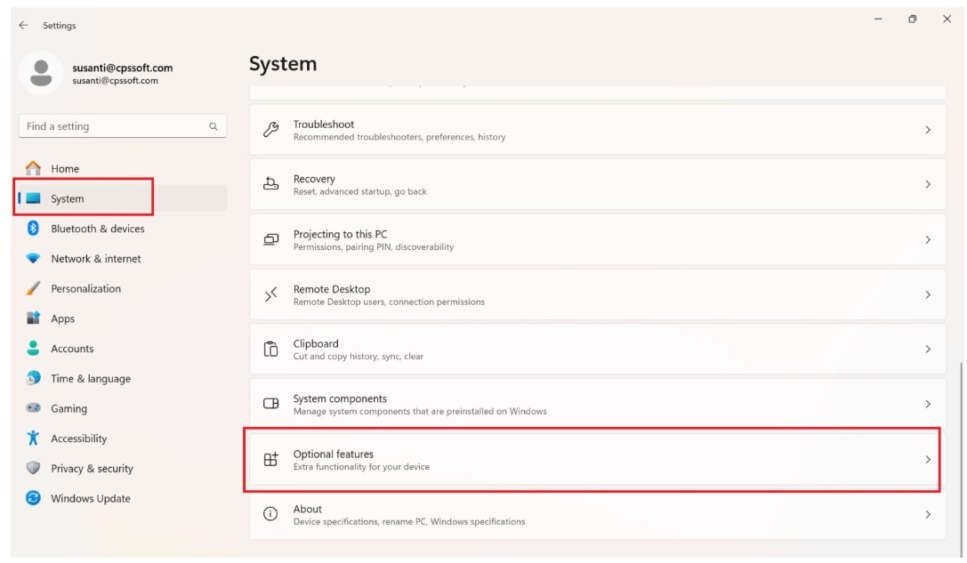The image size is (967, 563).
Task: Click the Find a setting search box
Action: (123, 126)
